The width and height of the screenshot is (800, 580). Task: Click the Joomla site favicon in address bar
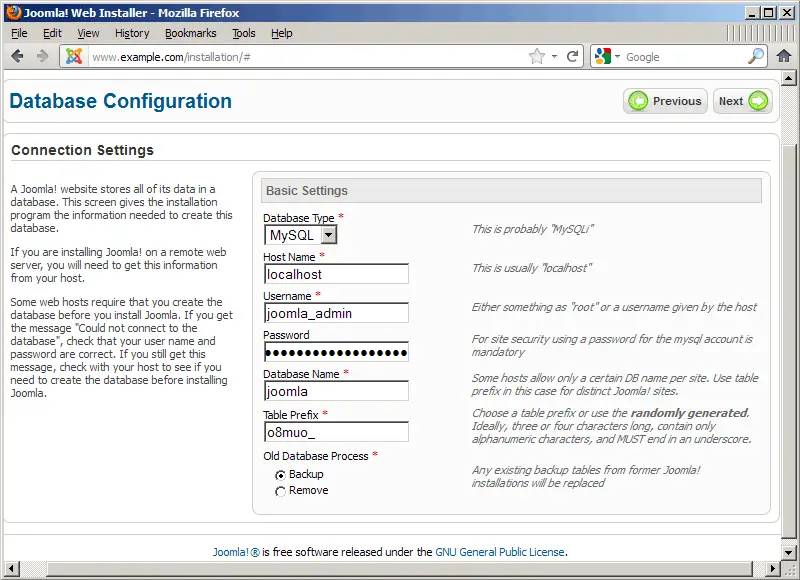74,56
